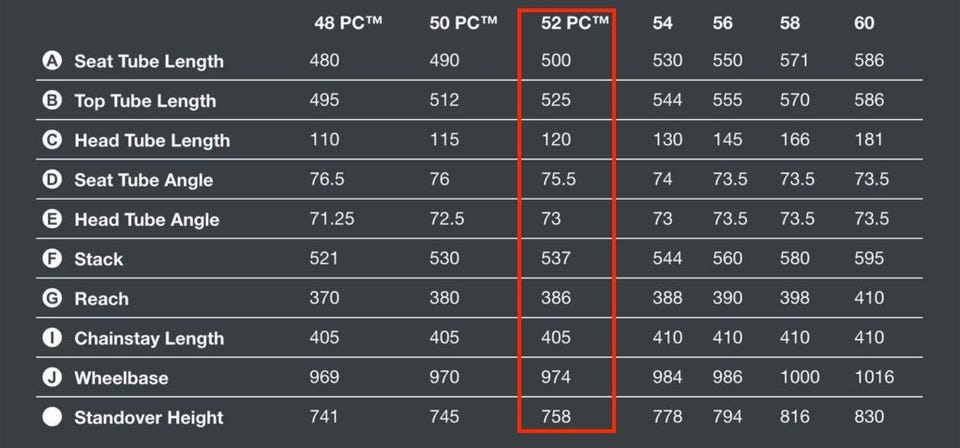This screenshot has height=448, width=960.
Task: Choose size 54 column header
Action: point(662,23)
